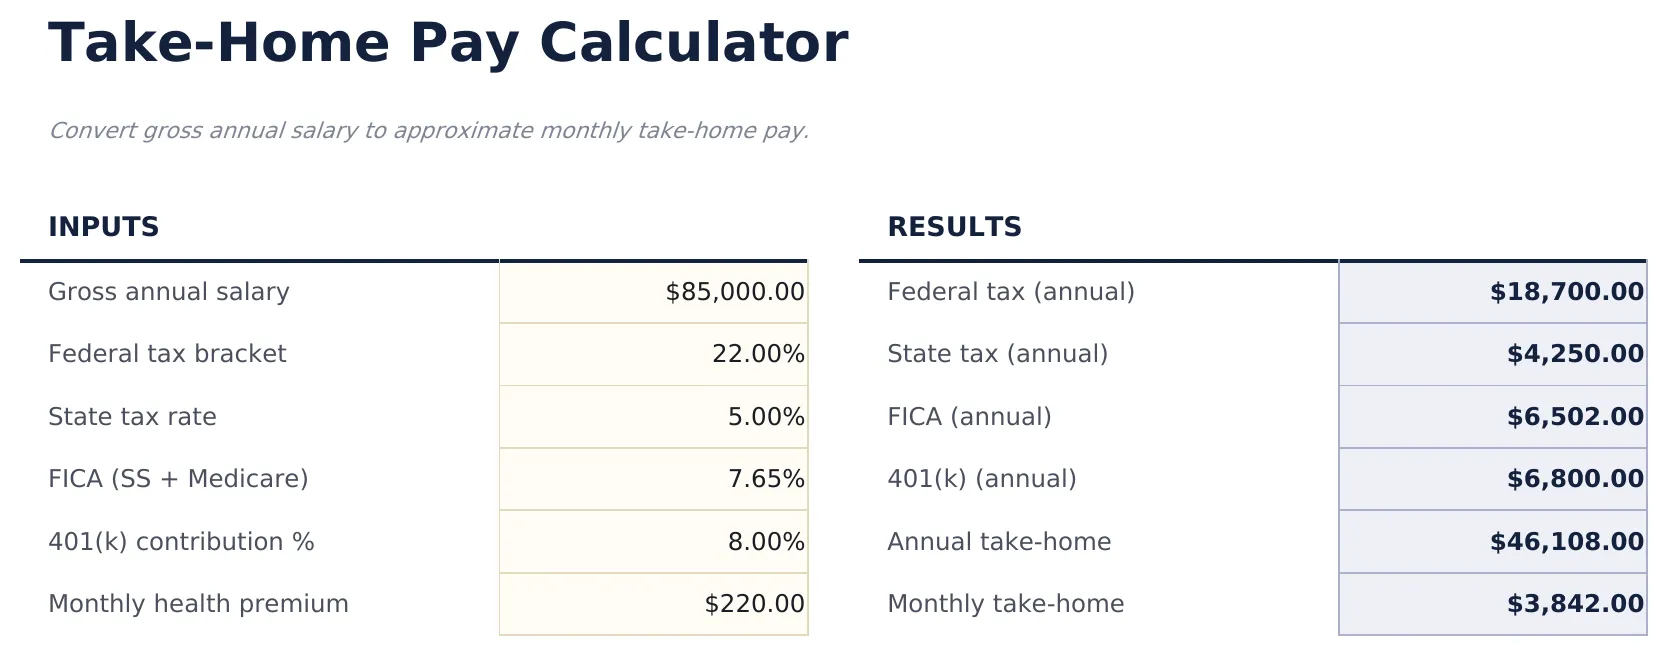Click the Gross annual salary label
The height and width of the screenshot is (656, 1668).
[x=169, y=292]
